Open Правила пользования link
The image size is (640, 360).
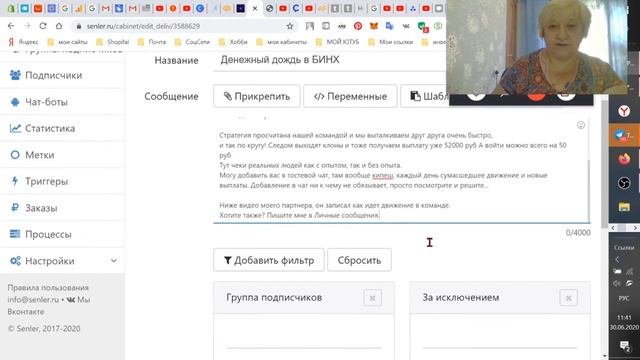click(48, 288)
